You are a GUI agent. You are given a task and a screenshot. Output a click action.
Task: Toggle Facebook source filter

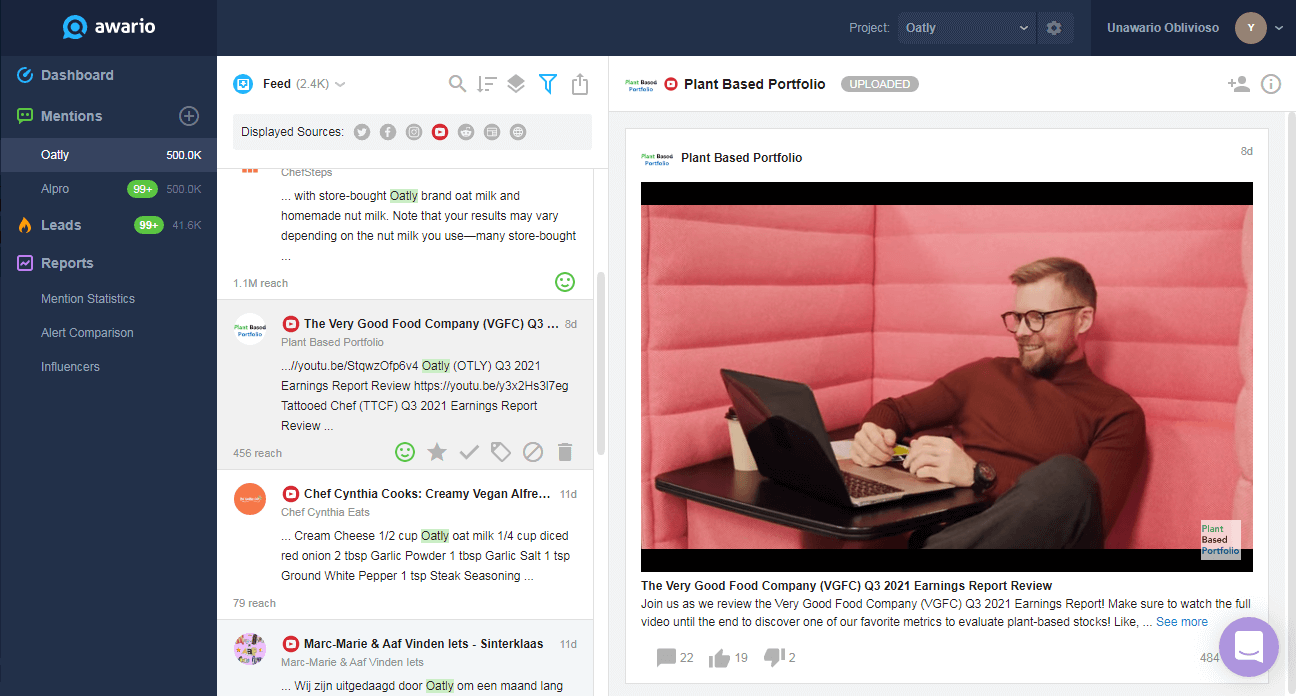click(x=388, y=132)
